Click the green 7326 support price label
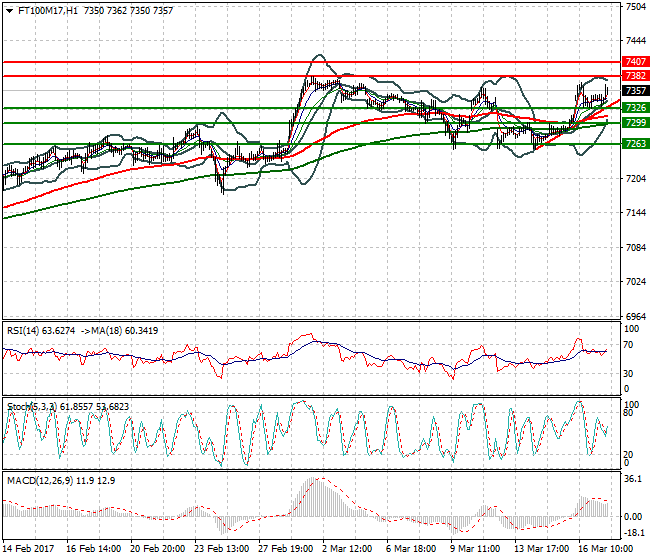 635,108
